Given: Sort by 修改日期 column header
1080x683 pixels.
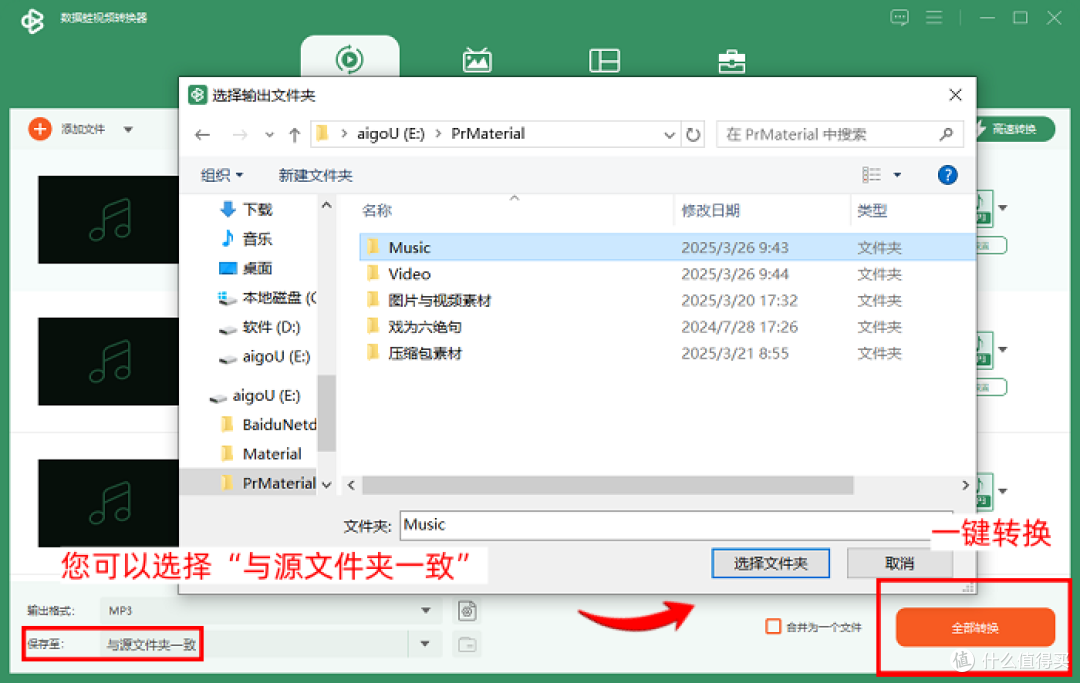Looking at the screenshot, I should [x=711, y=211].
